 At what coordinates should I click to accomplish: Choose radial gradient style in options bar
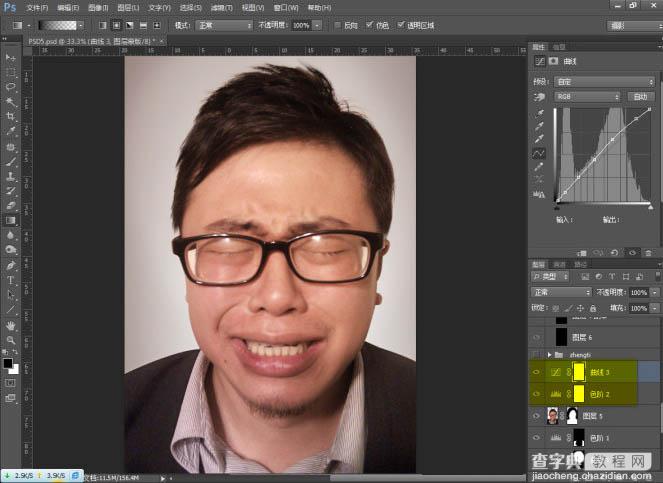tap(116, 25)
